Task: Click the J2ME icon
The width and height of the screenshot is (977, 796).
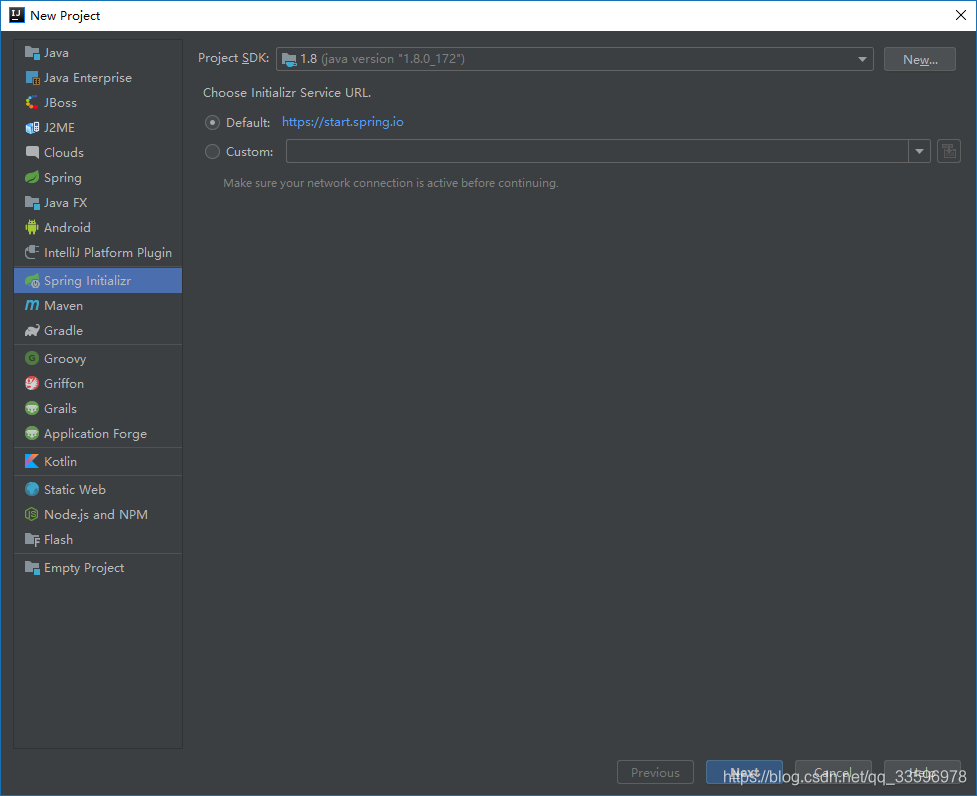Action: point(32,128)
